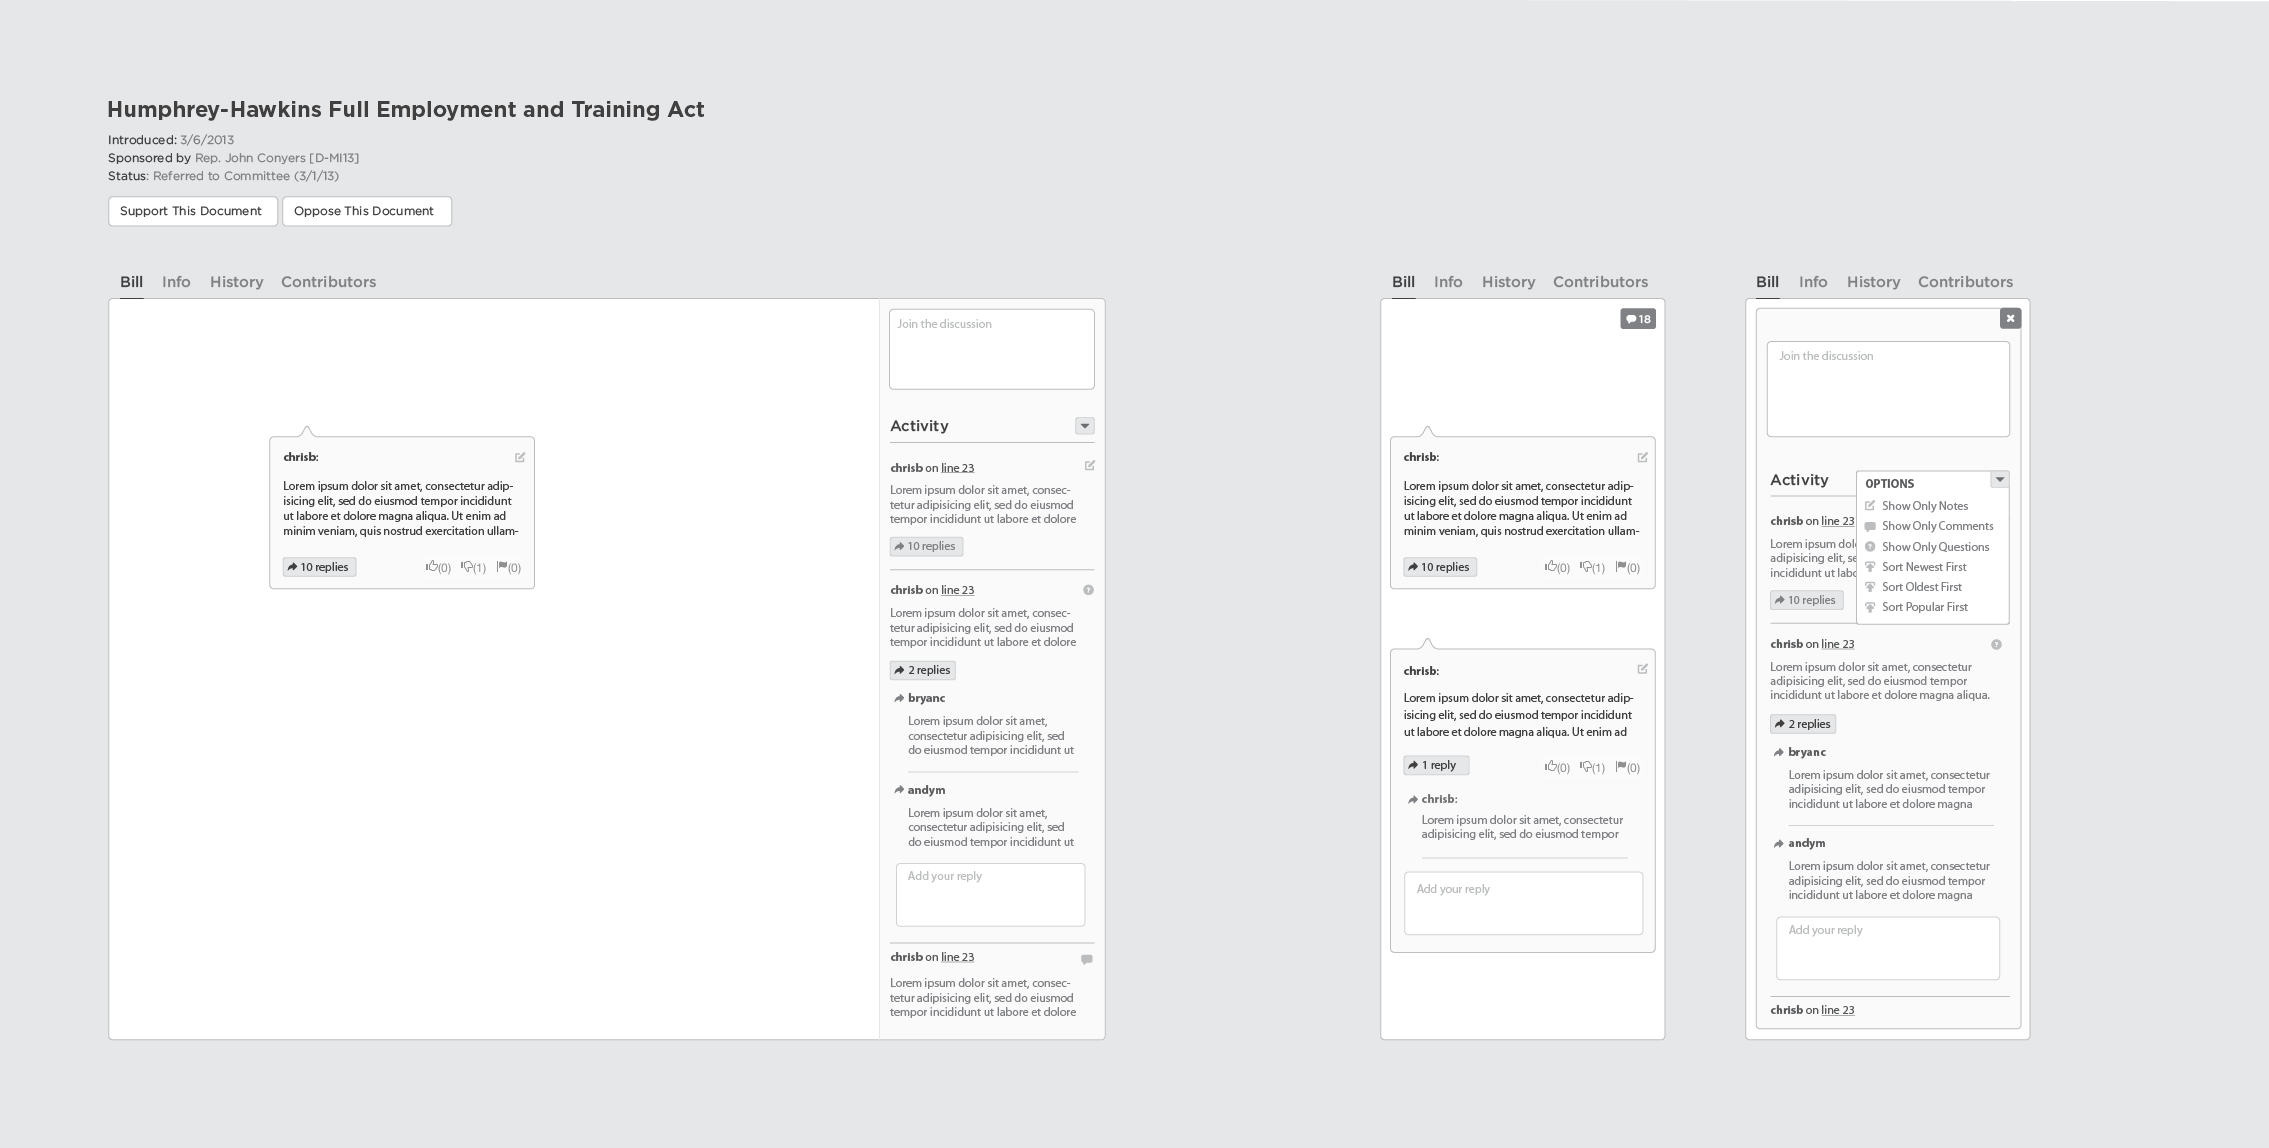Click the reply arrow icon next to andym
This screenshot has width=2269, height=1148.
point(899,789)
